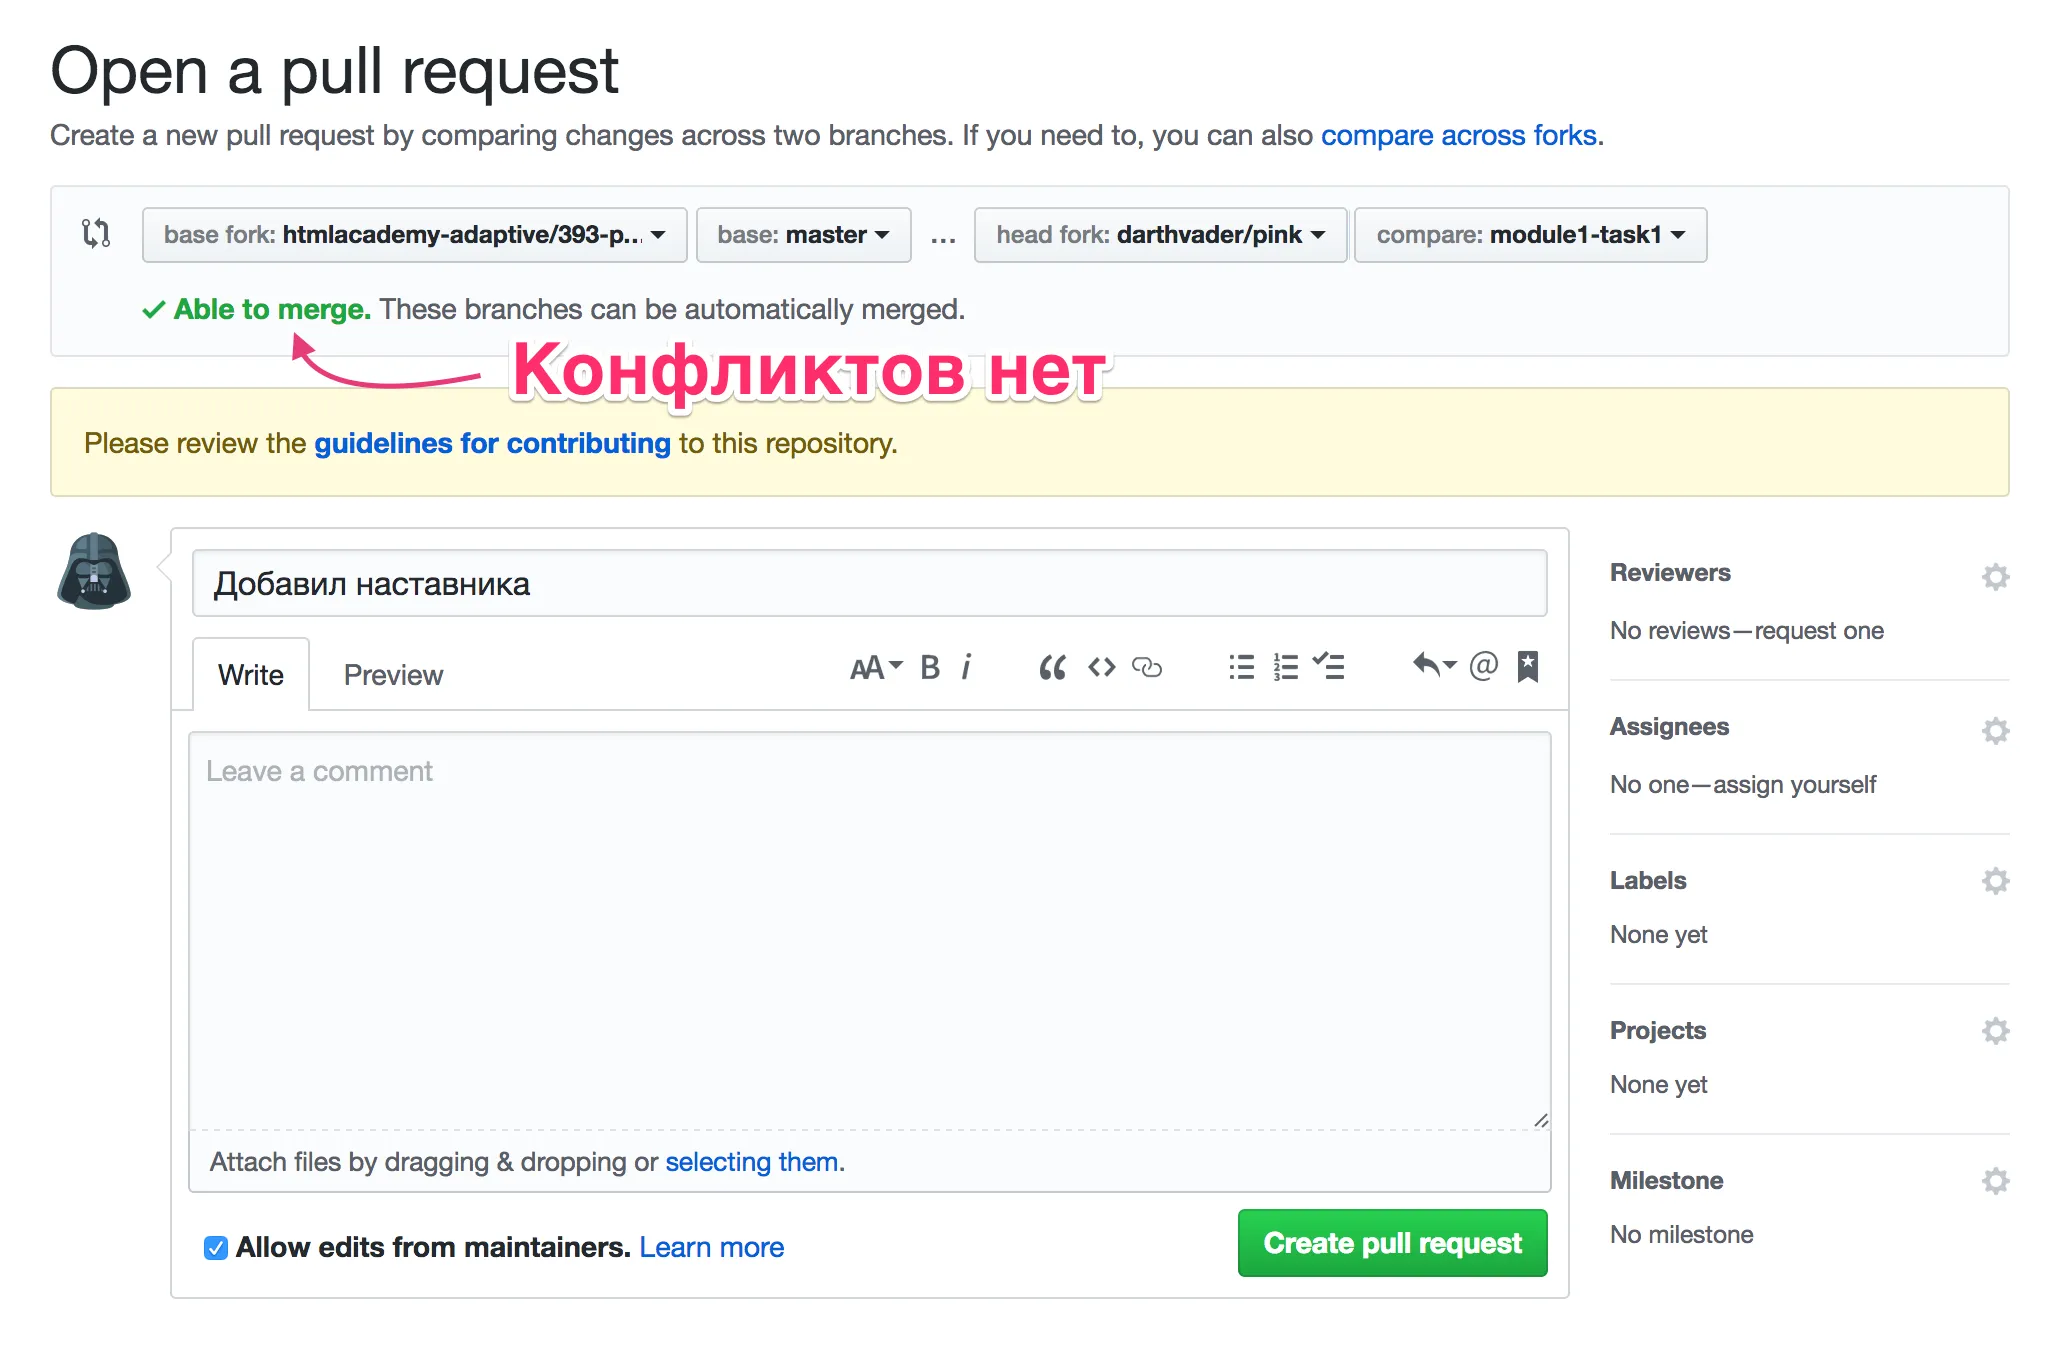2060x1368 pixels.
Task: Mention a user with the @ icon
Action: coord(1483,667)
